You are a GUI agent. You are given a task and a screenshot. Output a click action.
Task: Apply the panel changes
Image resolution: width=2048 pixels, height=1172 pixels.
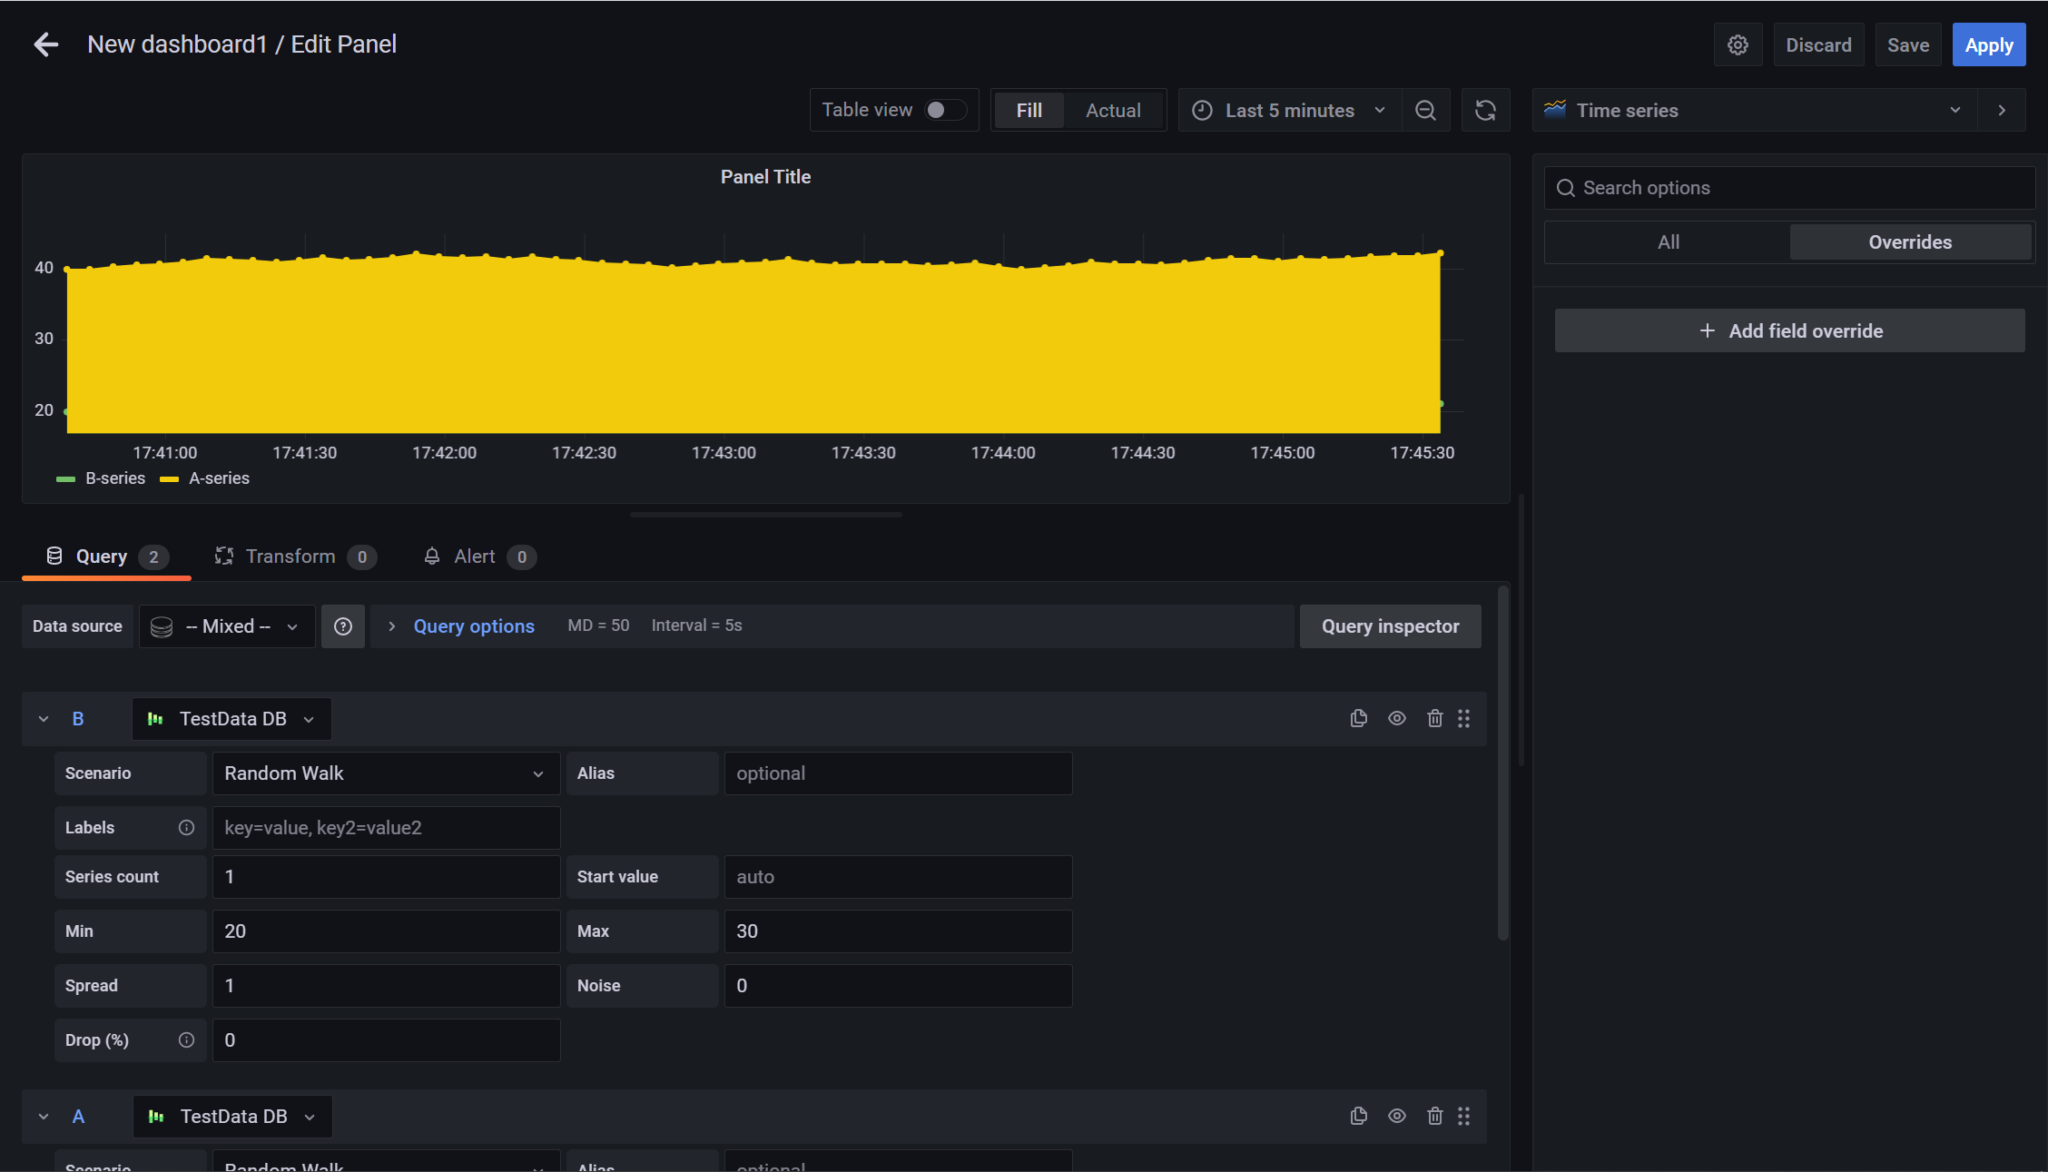[1986, 44]
